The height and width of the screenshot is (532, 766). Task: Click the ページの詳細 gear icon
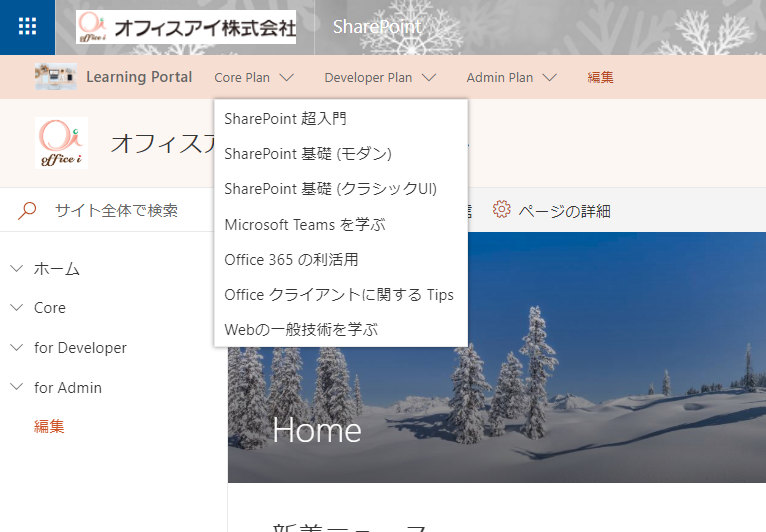click(x=501, y=210)
